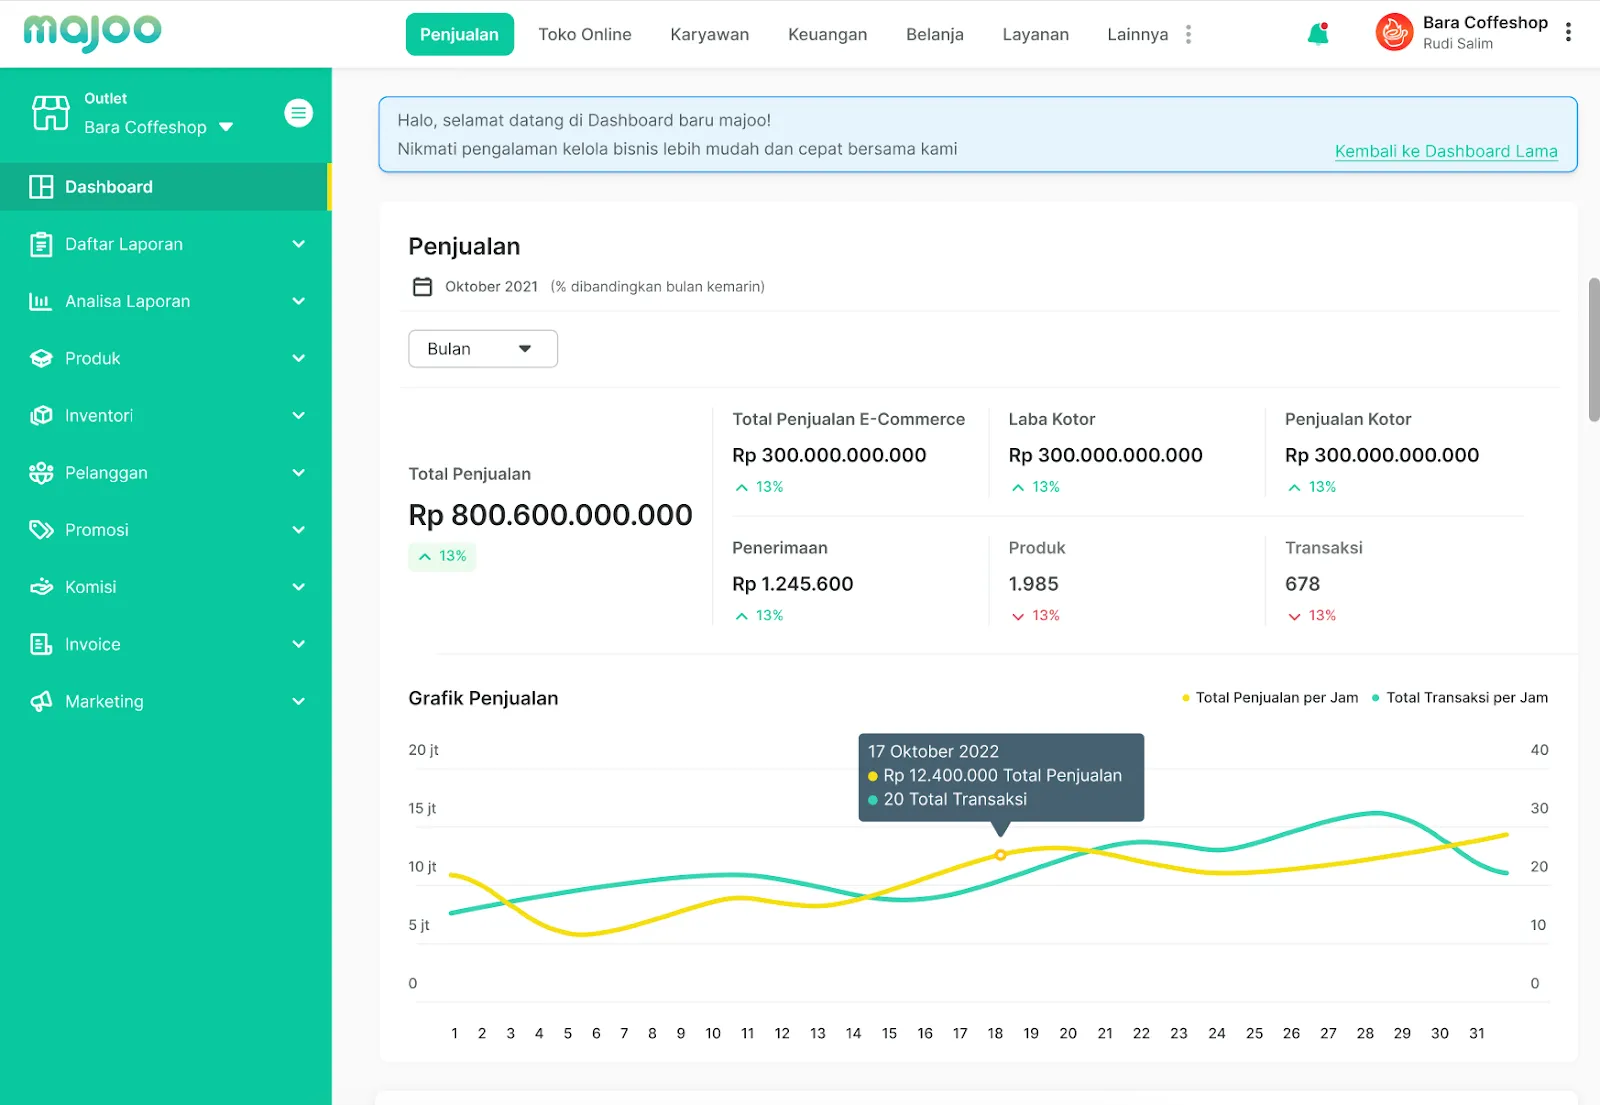
Task: Click the calendar icon beside Oktober 2021
Action: click(x=422, y=287)
